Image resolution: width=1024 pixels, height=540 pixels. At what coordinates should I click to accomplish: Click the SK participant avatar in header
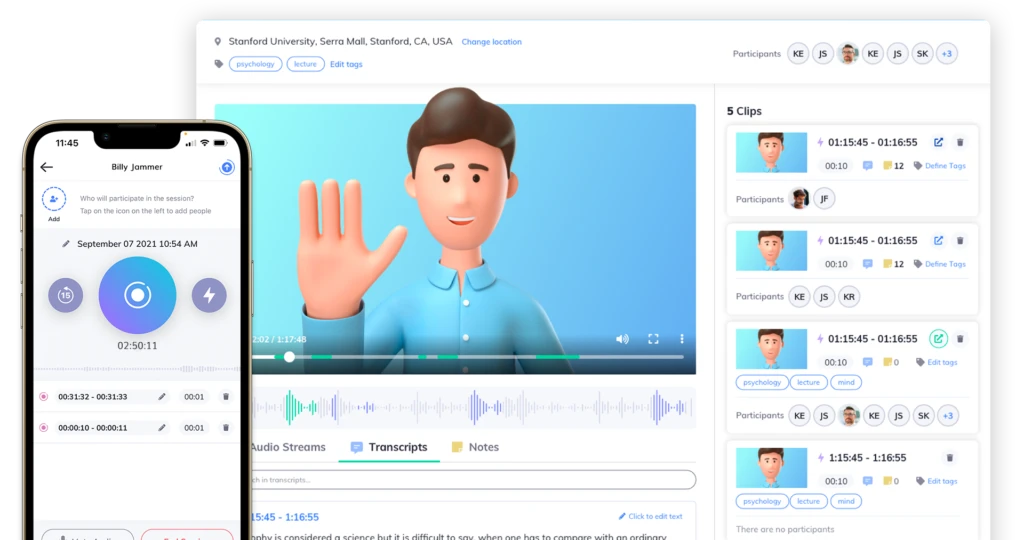pyautogui.click(x=922, y=54)
